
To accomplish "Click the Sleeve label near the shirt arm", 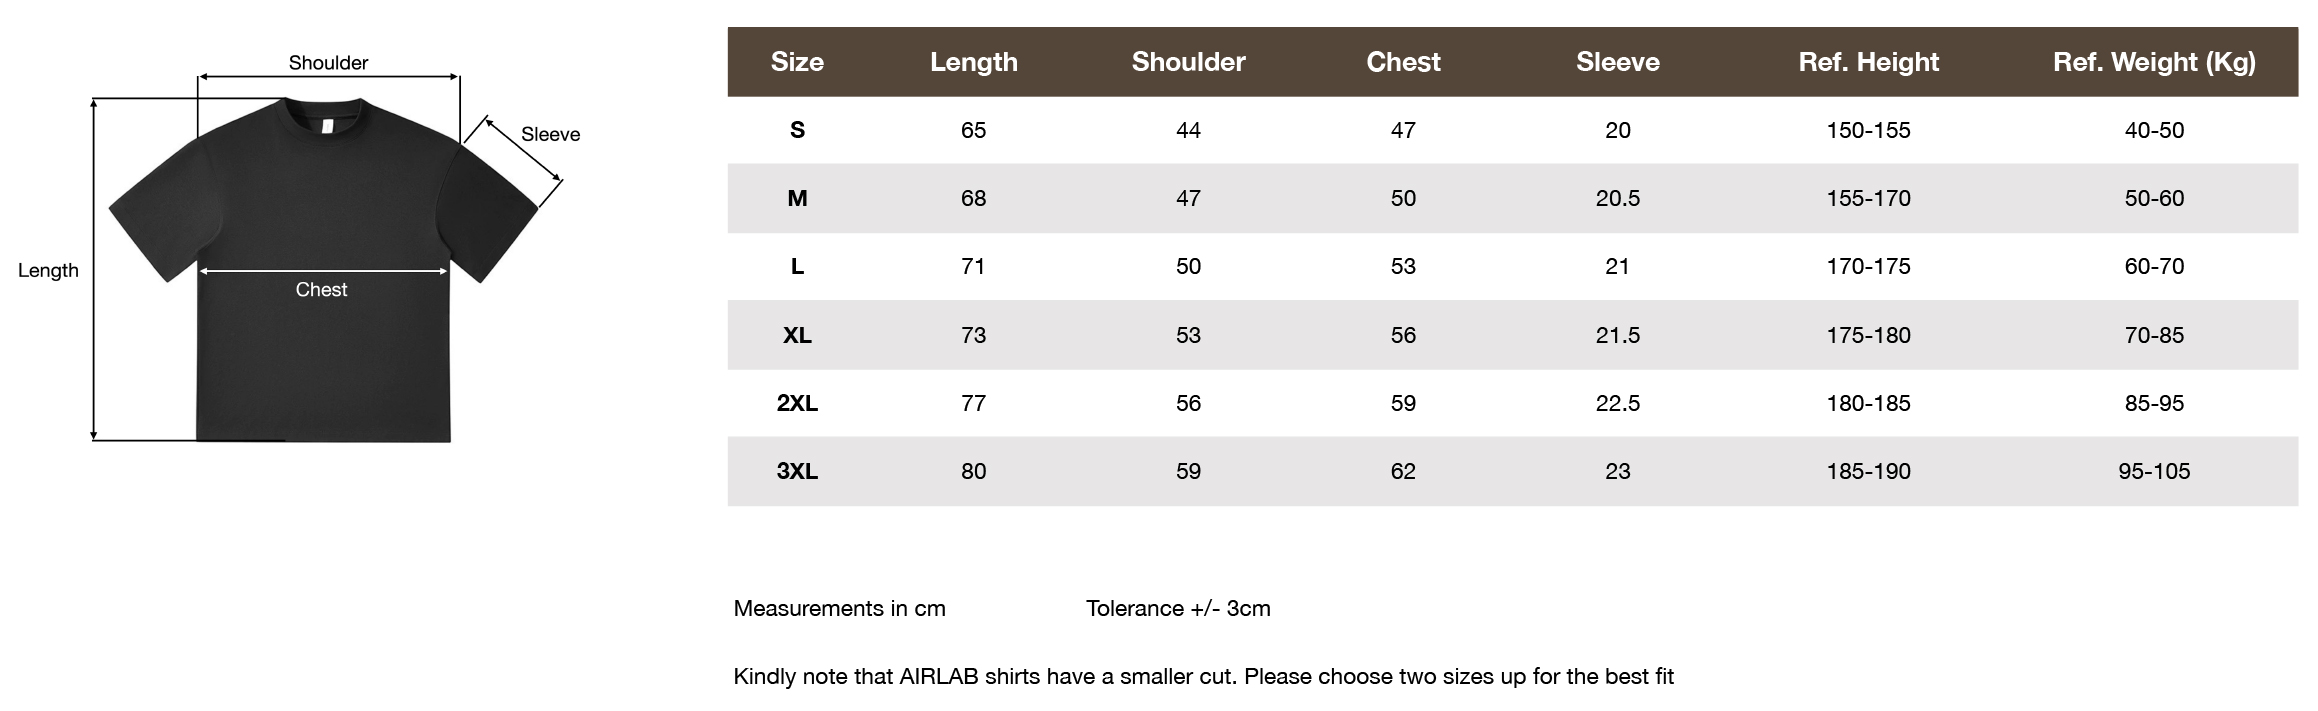I will (550, 134).
